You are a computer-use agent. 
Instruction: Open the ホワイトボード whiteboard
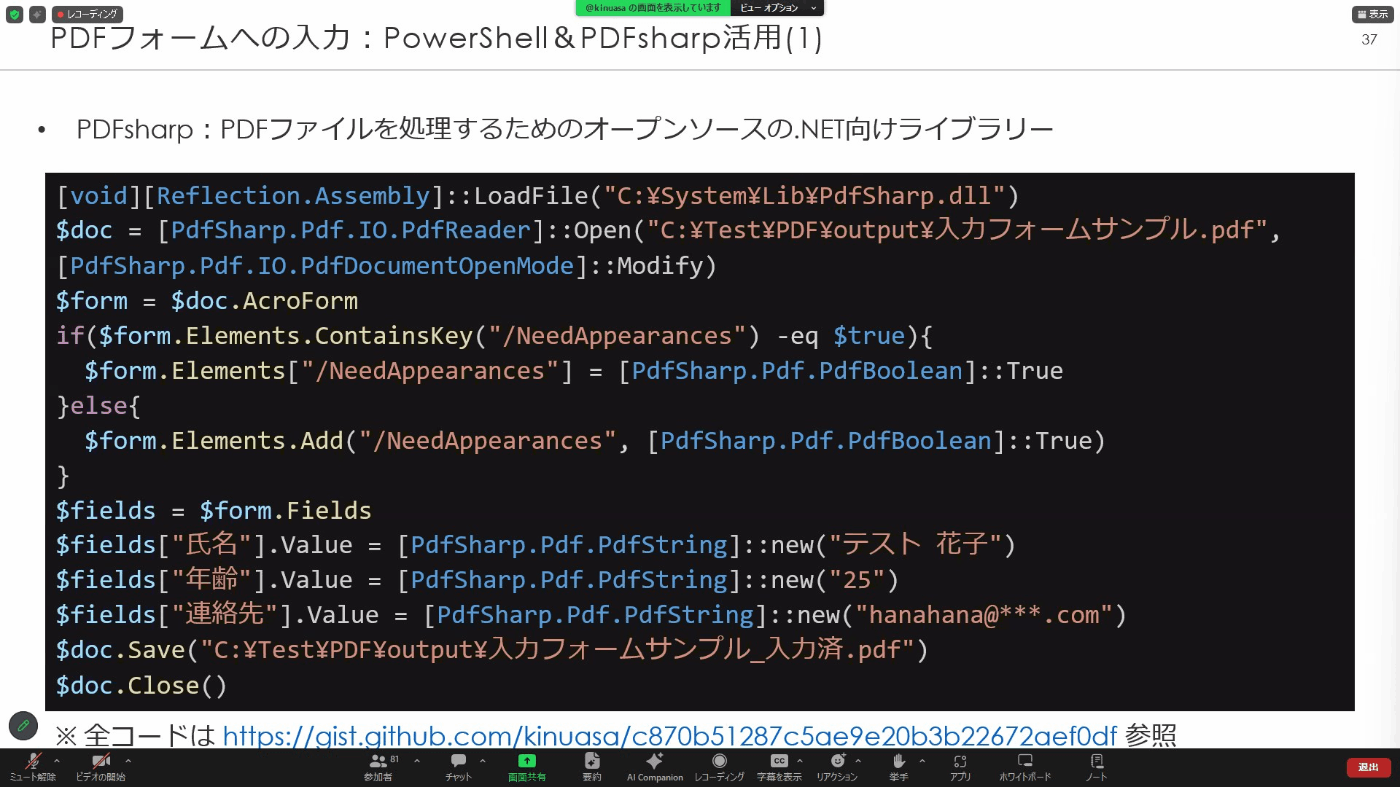[1025, 767]
